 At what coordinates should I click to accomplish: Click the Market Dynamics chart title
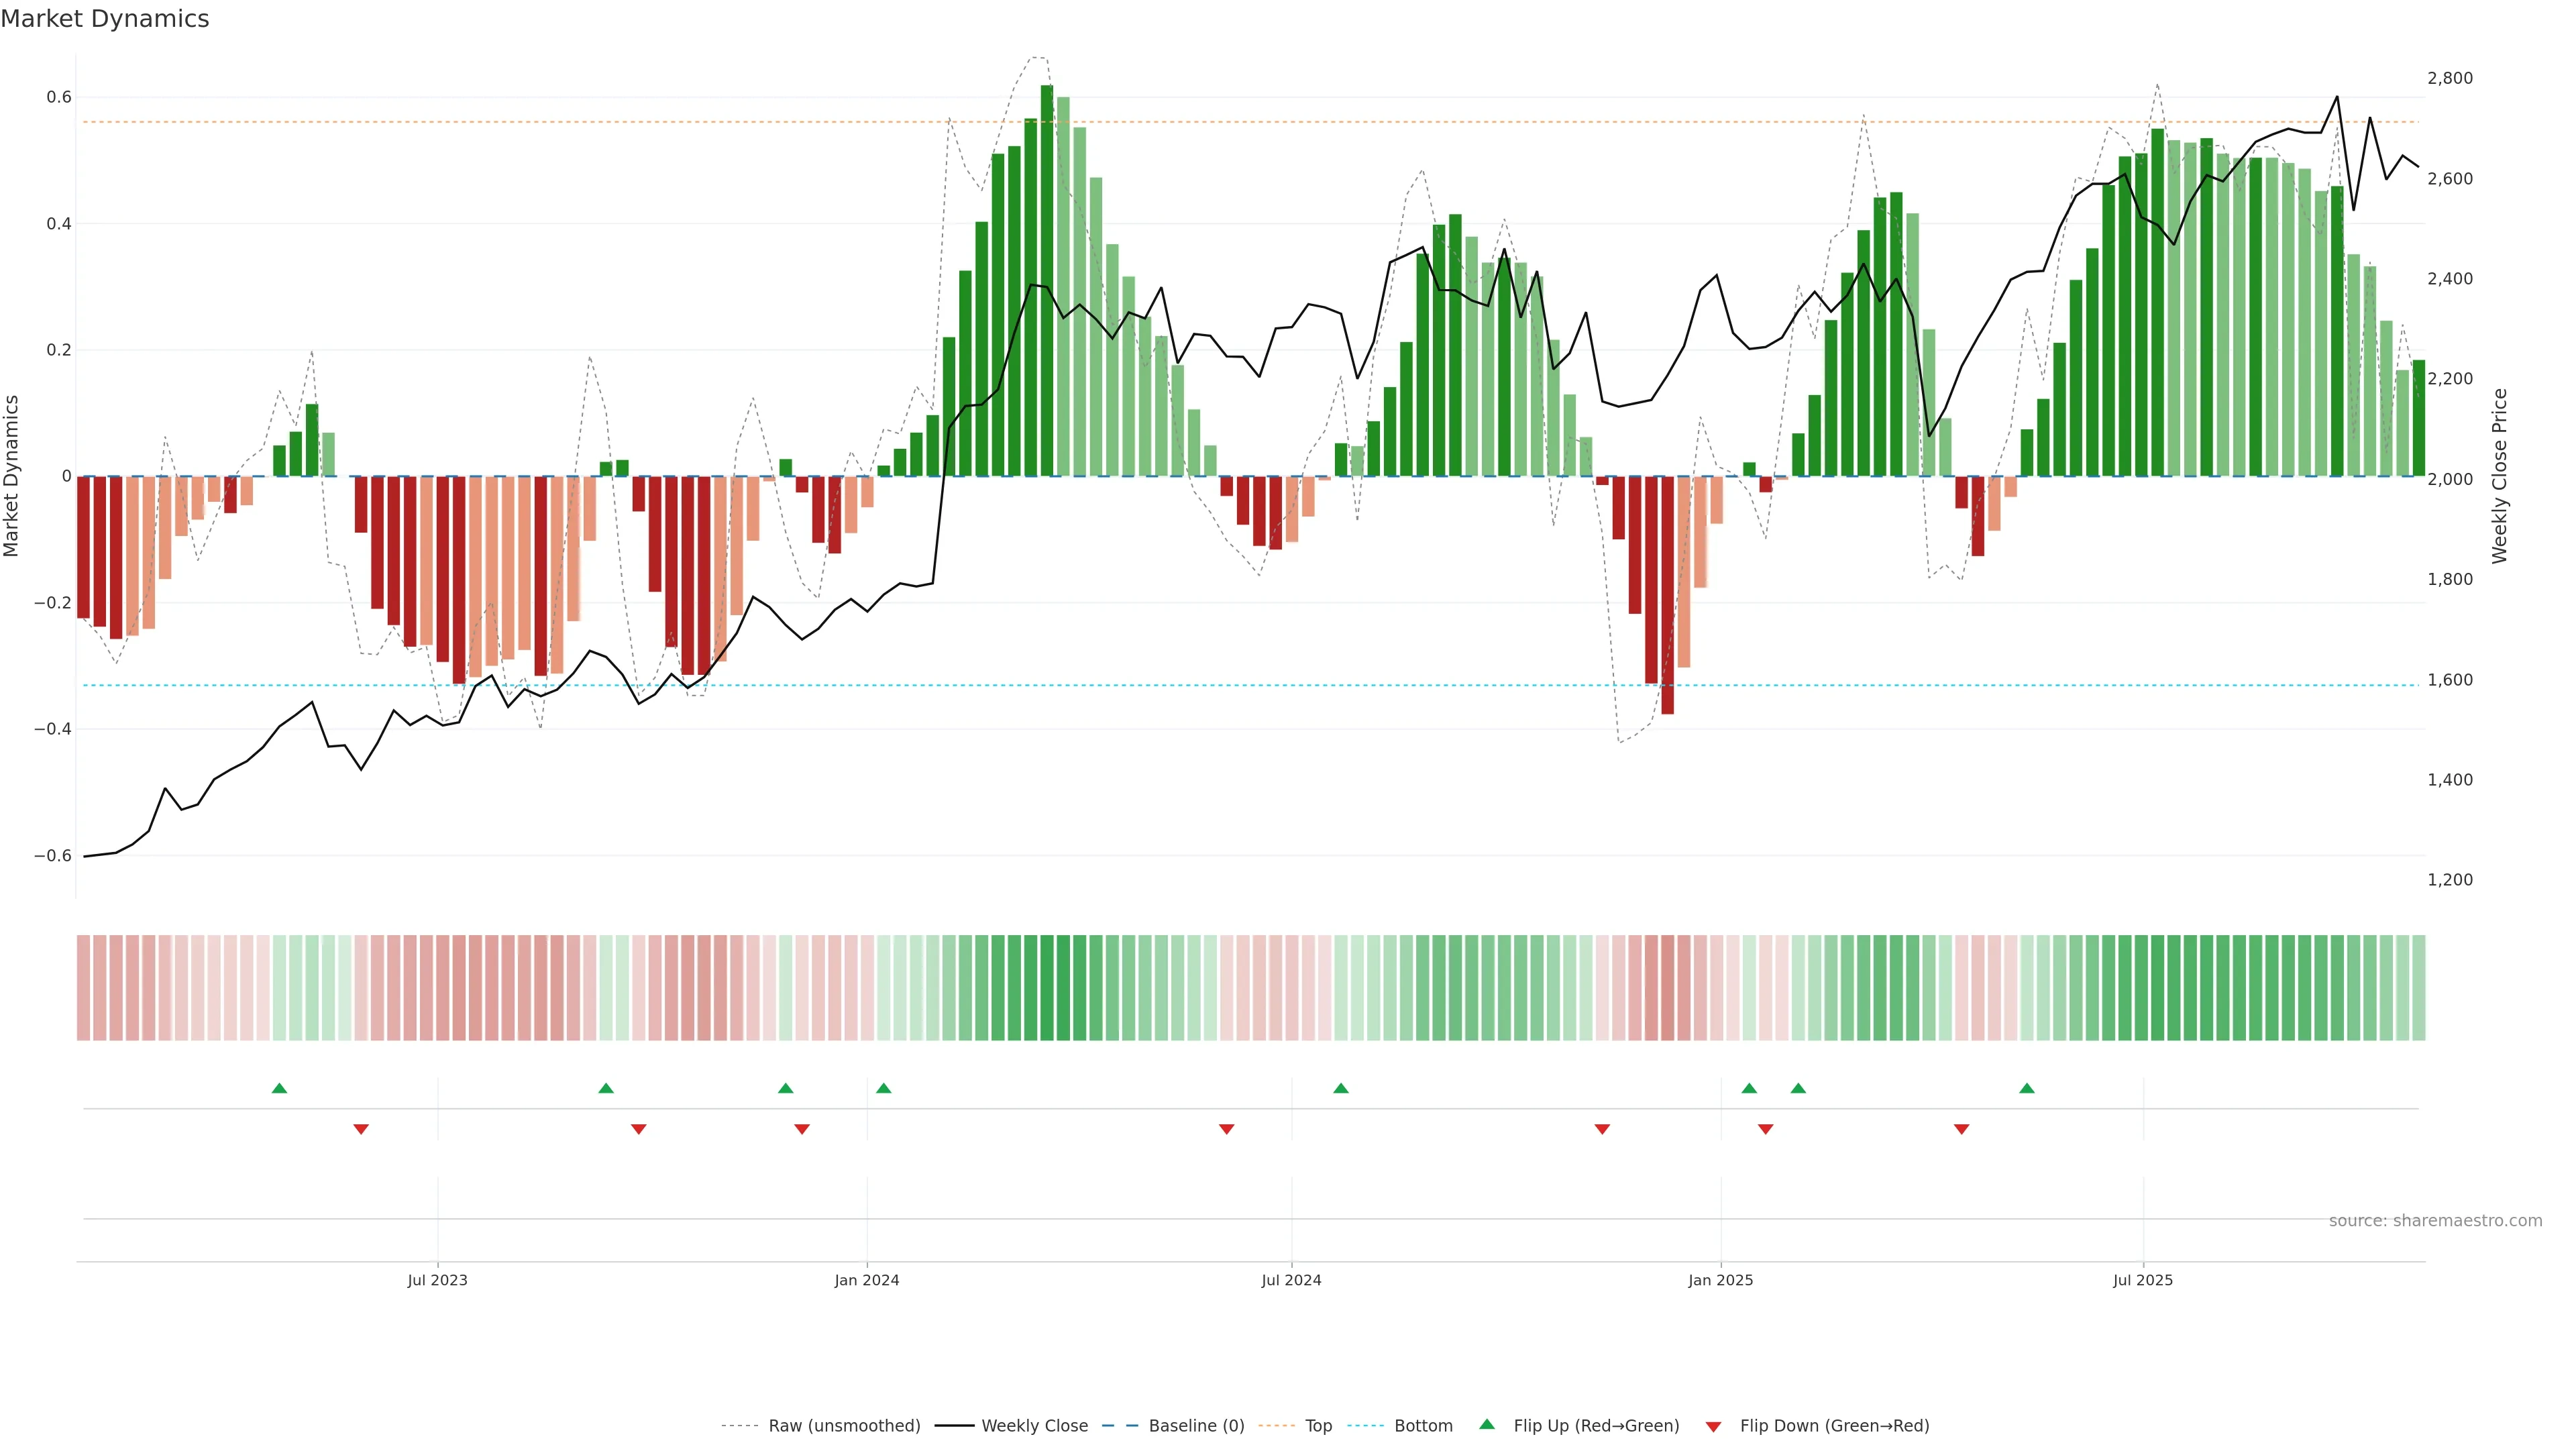pos(105,19)
